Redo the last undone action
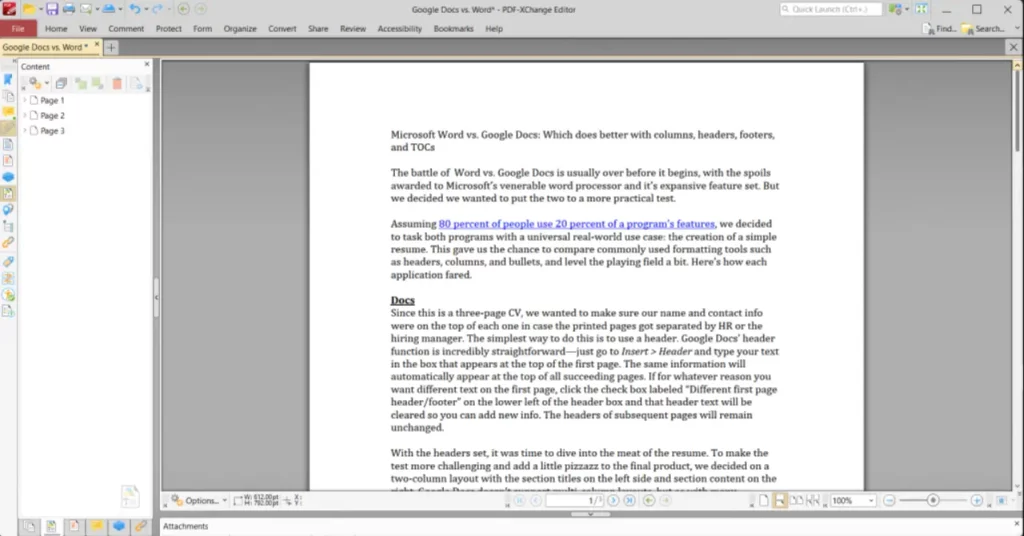1024x536 pixels. coord(157,9)
